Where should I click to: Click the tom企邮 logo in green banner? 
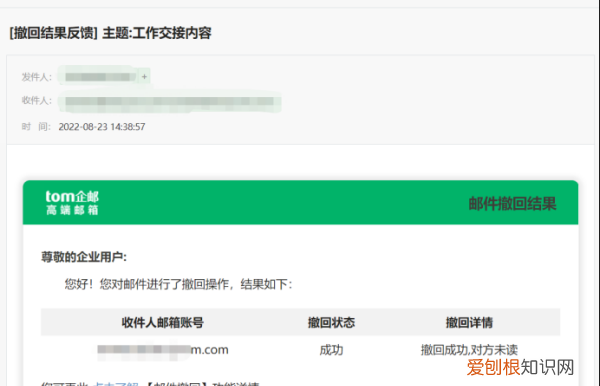click(72, 202)
